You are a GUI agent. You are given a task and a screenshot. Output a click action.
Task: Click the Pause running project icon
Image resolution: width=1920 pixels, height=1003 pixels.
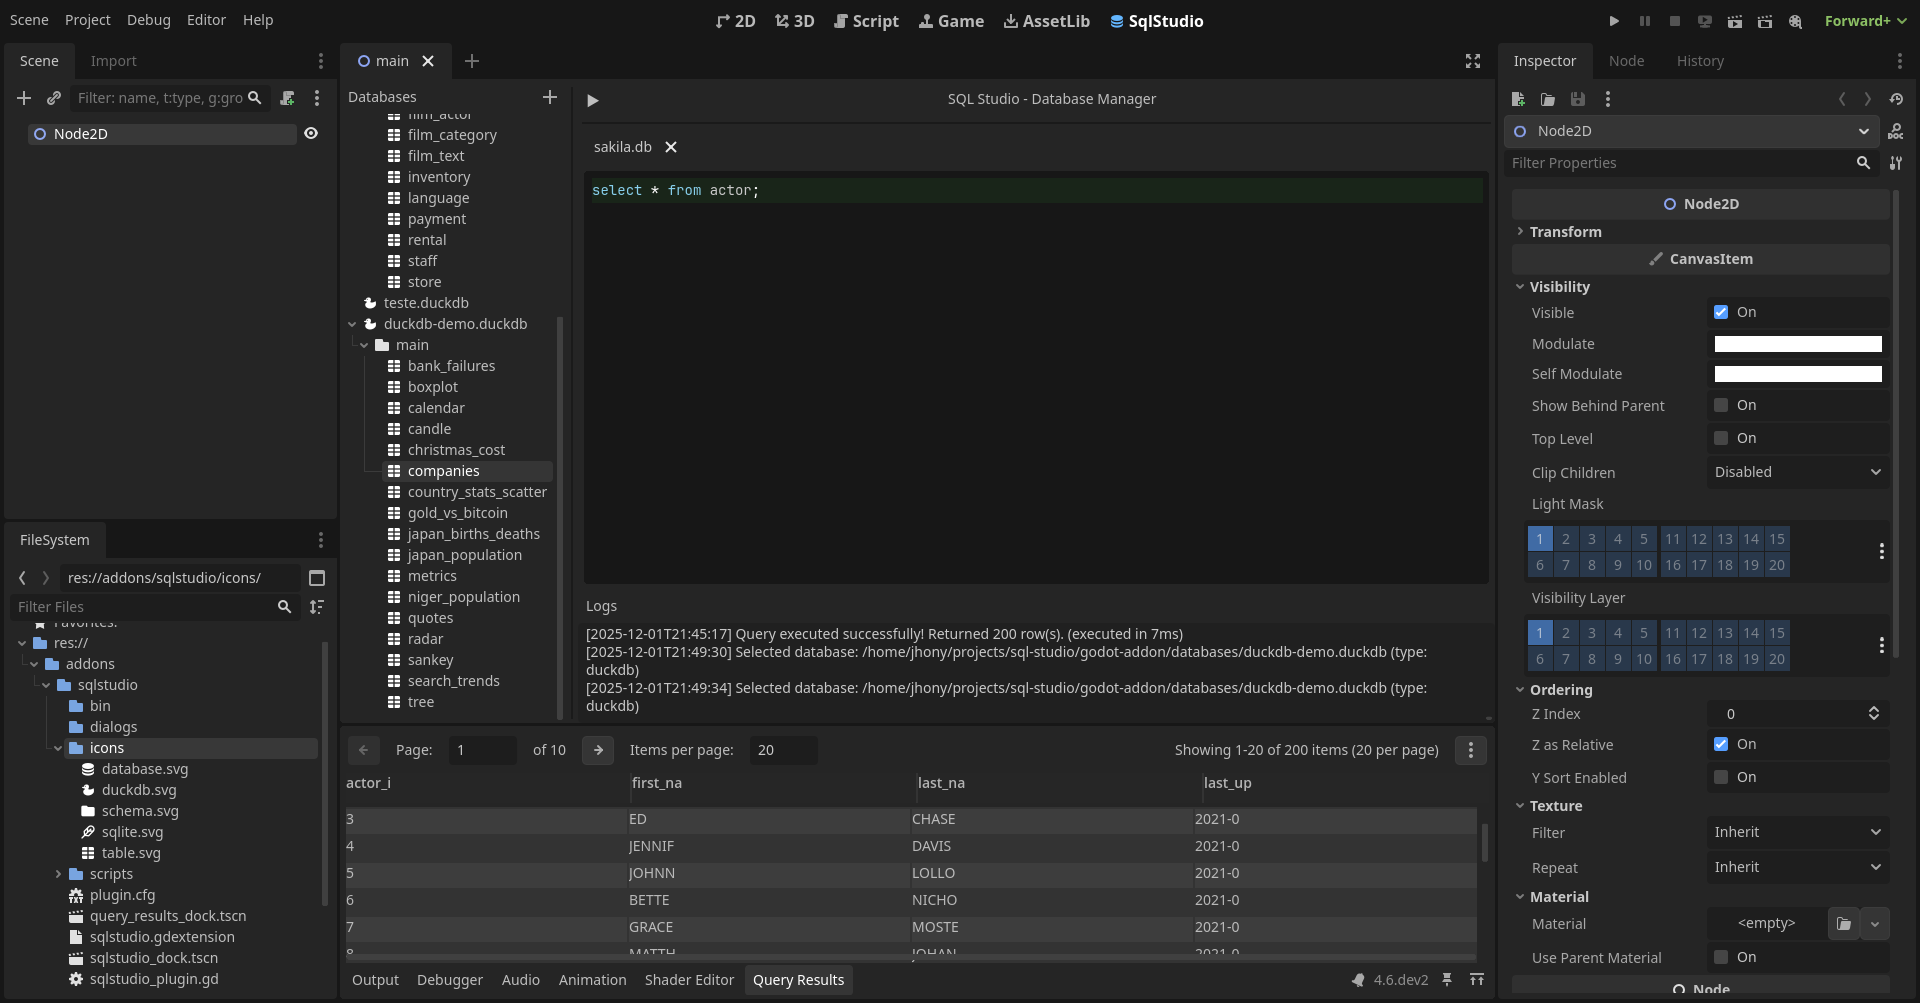tap(1645, 21)
